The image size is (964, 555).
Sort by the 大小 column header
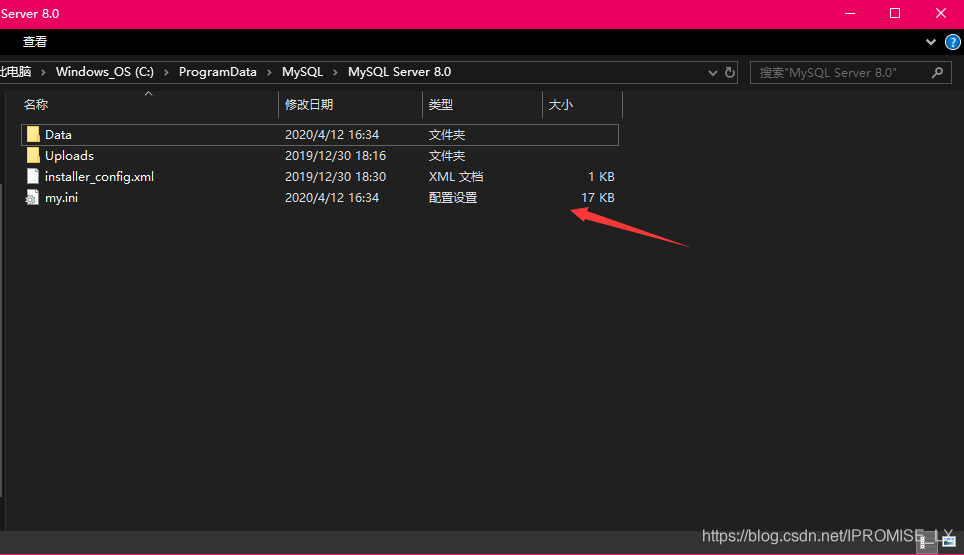pos(582,104)
